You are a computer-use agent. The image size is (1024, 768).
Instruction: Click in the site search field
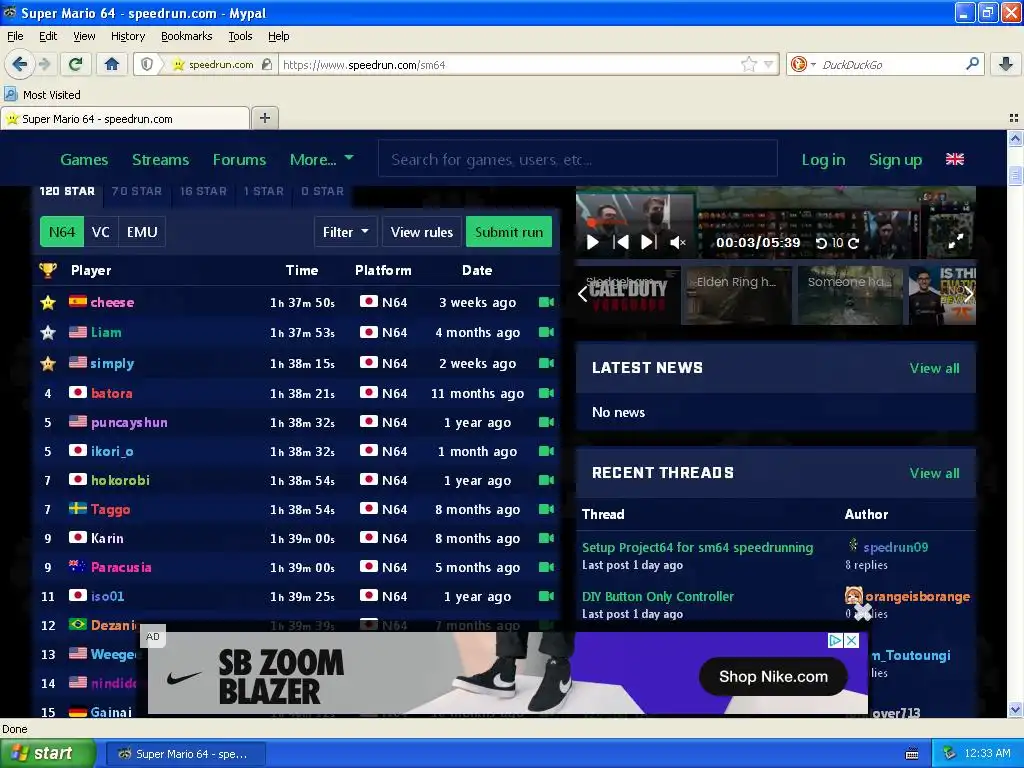(577, 159)
